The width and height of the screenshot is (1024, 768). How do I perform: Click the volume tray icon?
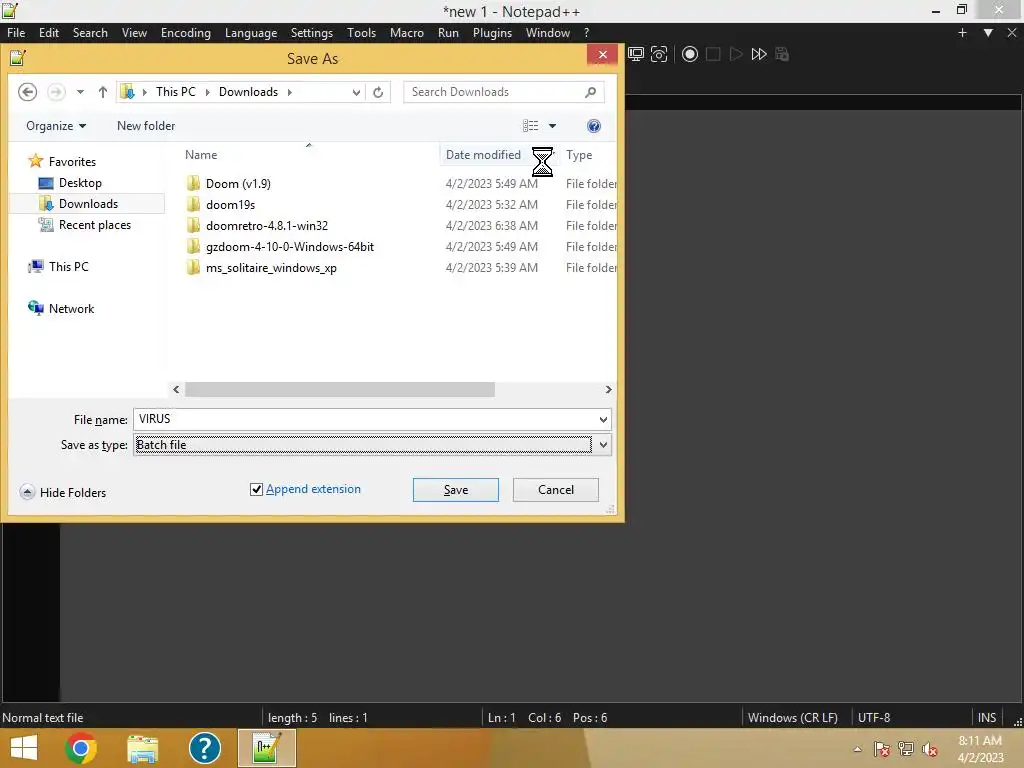(930, 749)
